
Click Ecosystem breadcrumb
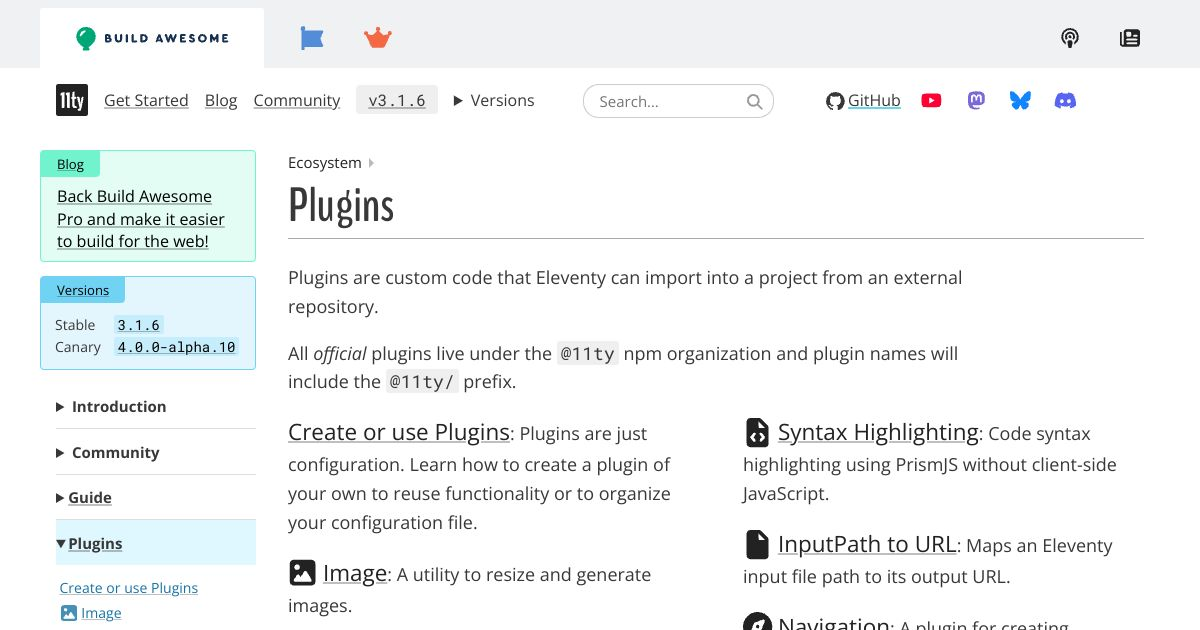(324, 163)
